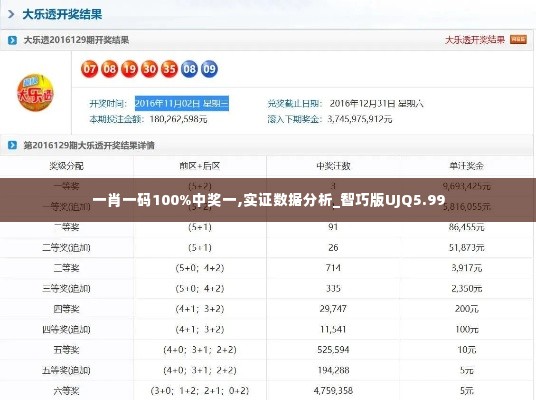The width and height of the screenshot is (536, 400).
Task: Click the 奖级分配 column header
Action: [67, 166]
